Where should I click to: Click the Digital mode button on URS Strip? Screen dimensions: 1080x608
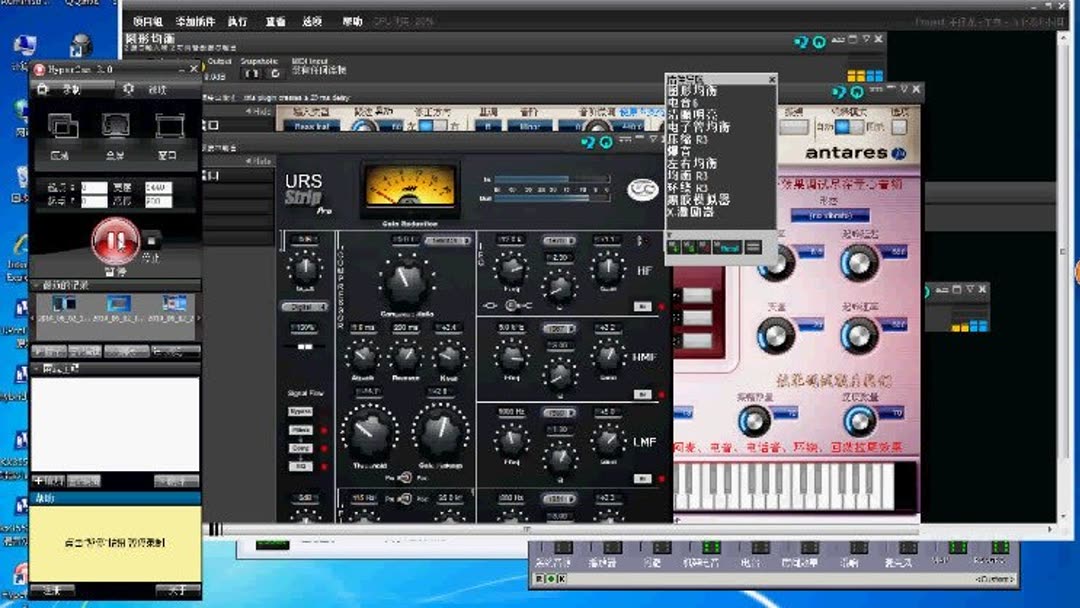tap(305, 308)
